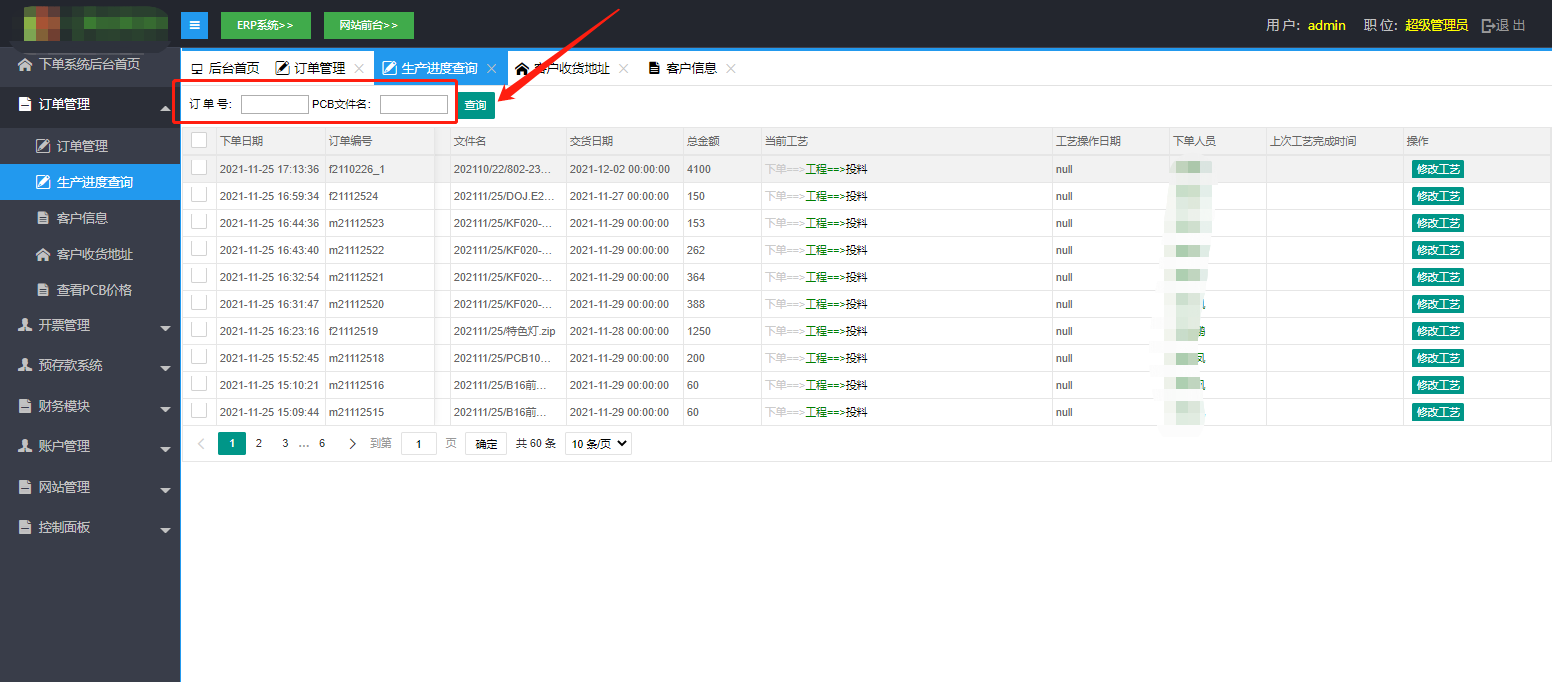The height and width of the screenshot is (682, 1552).
Task: Click the logout icon labeled 退出
Action: point(1503,25)
